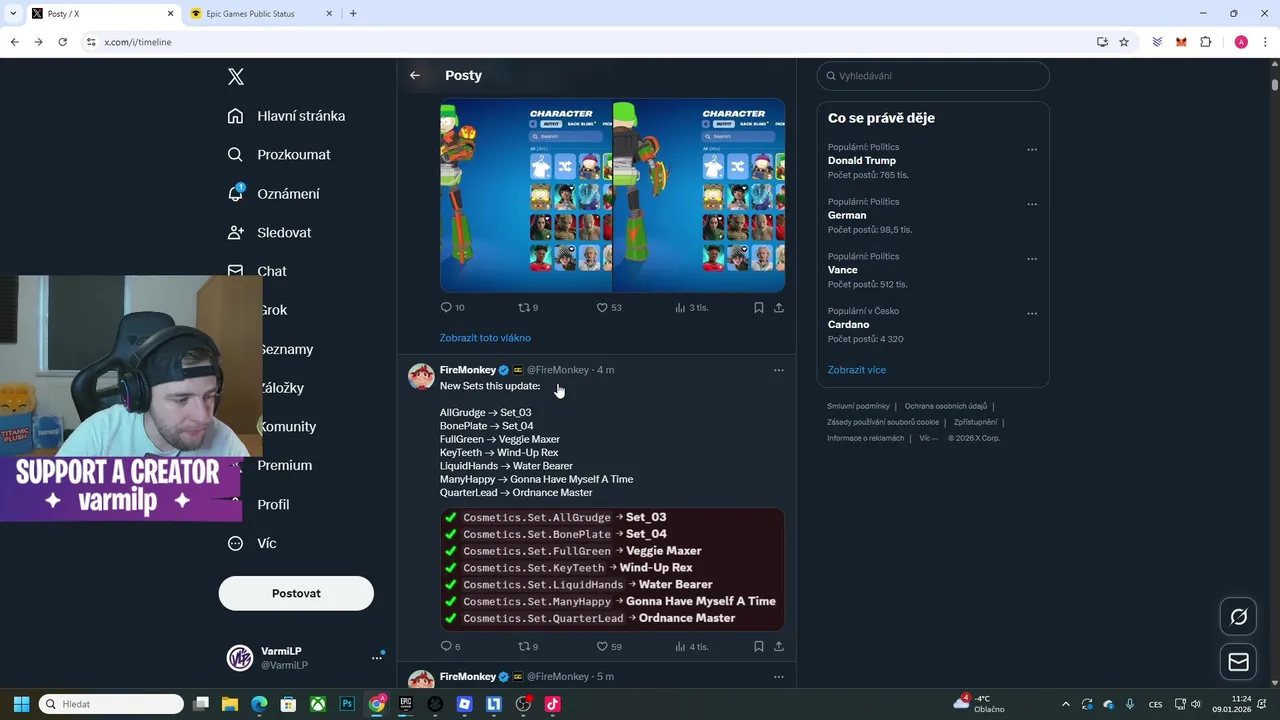Open options for Cardano trend

pyautogui.click(x=1032, y=313)
